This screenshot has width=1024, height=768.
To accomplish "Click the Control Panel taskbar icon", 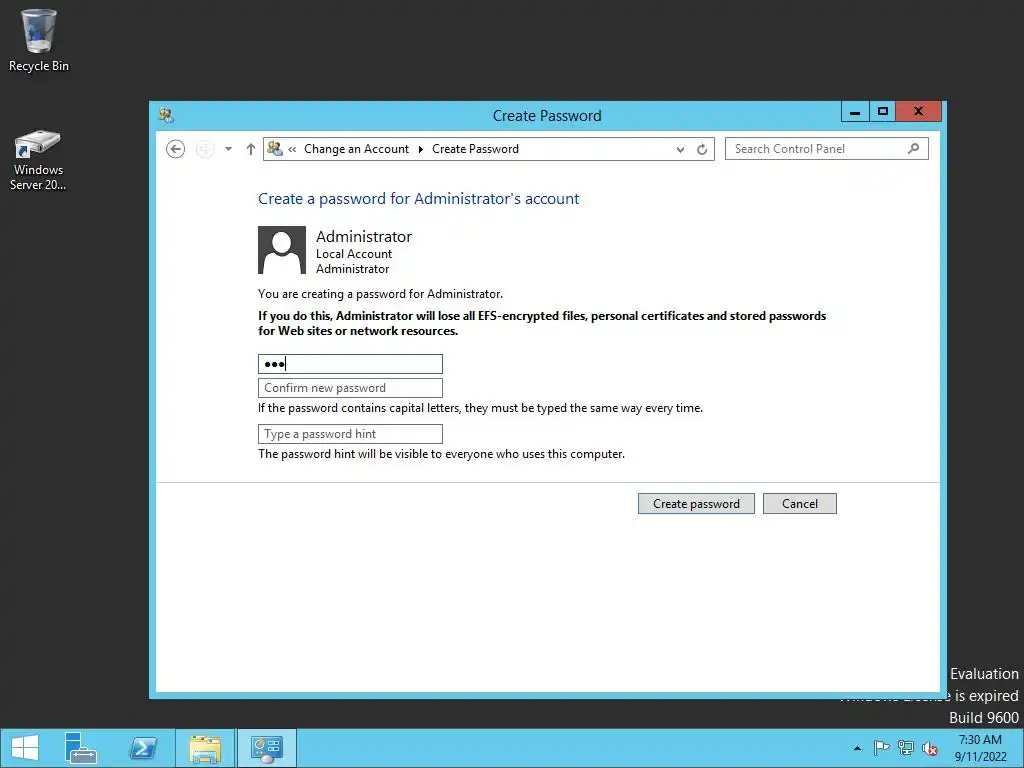I will tap(266, 748).
